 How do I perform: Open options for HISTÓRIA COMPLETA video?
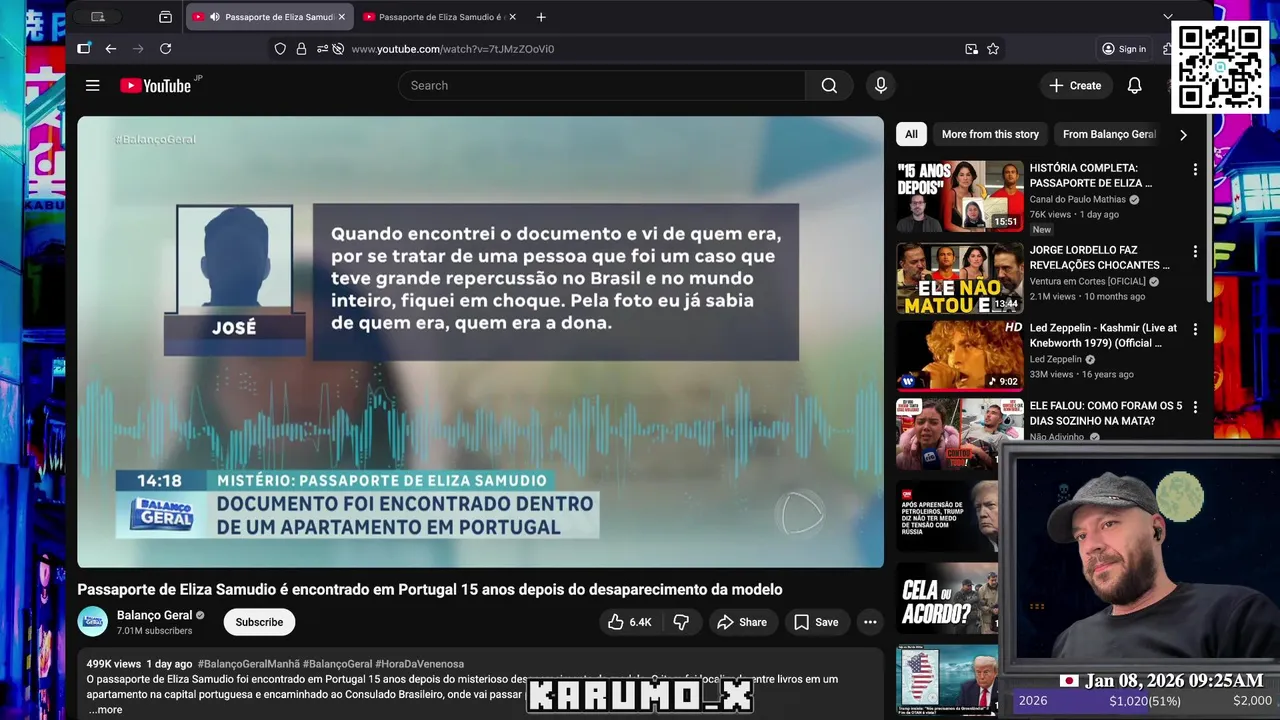[x=1194, y=170]
